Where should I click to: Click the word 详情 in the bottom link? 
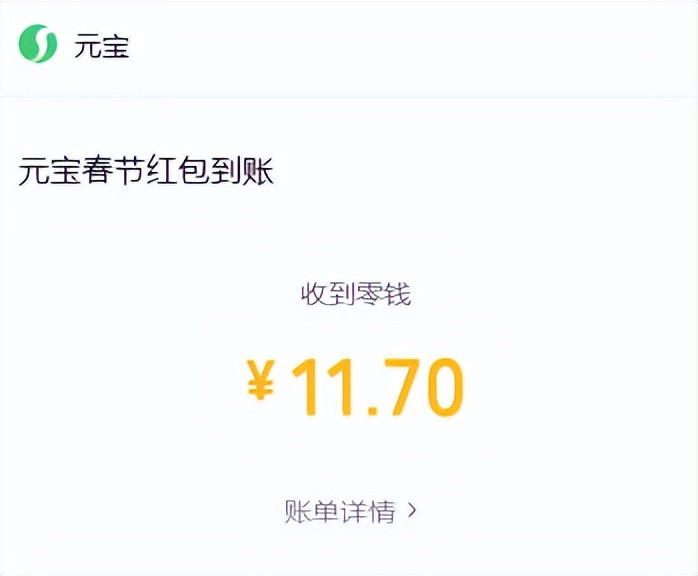click(x=368, y=511)
